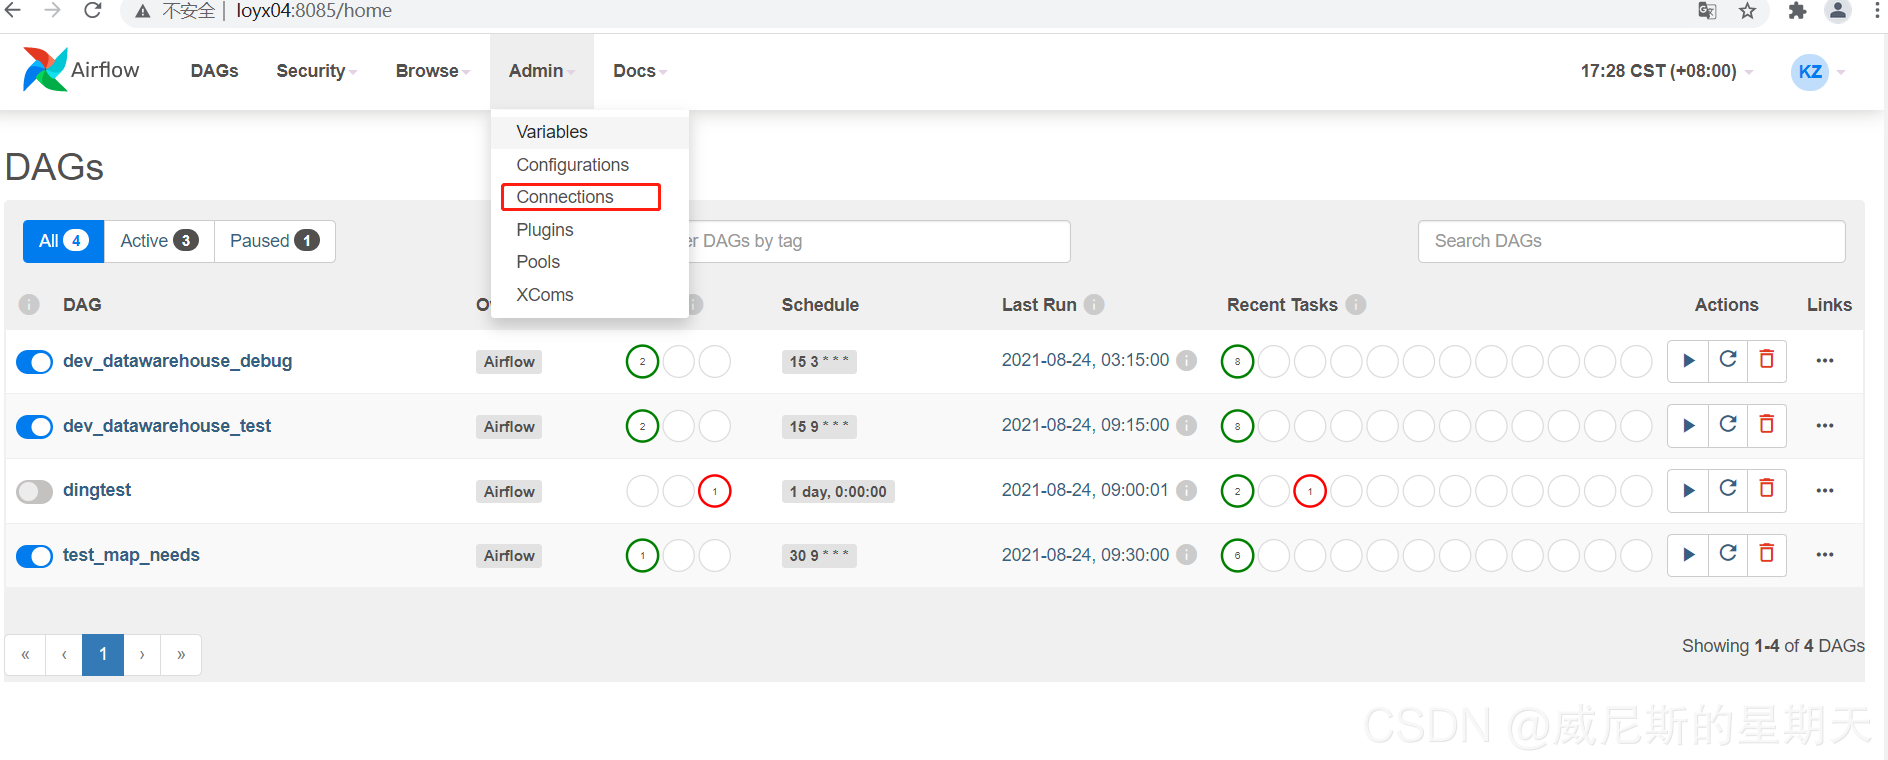1888x760 pixels.
Task: Refresh the test_map_needs DAG
Action: point(1728,555)
